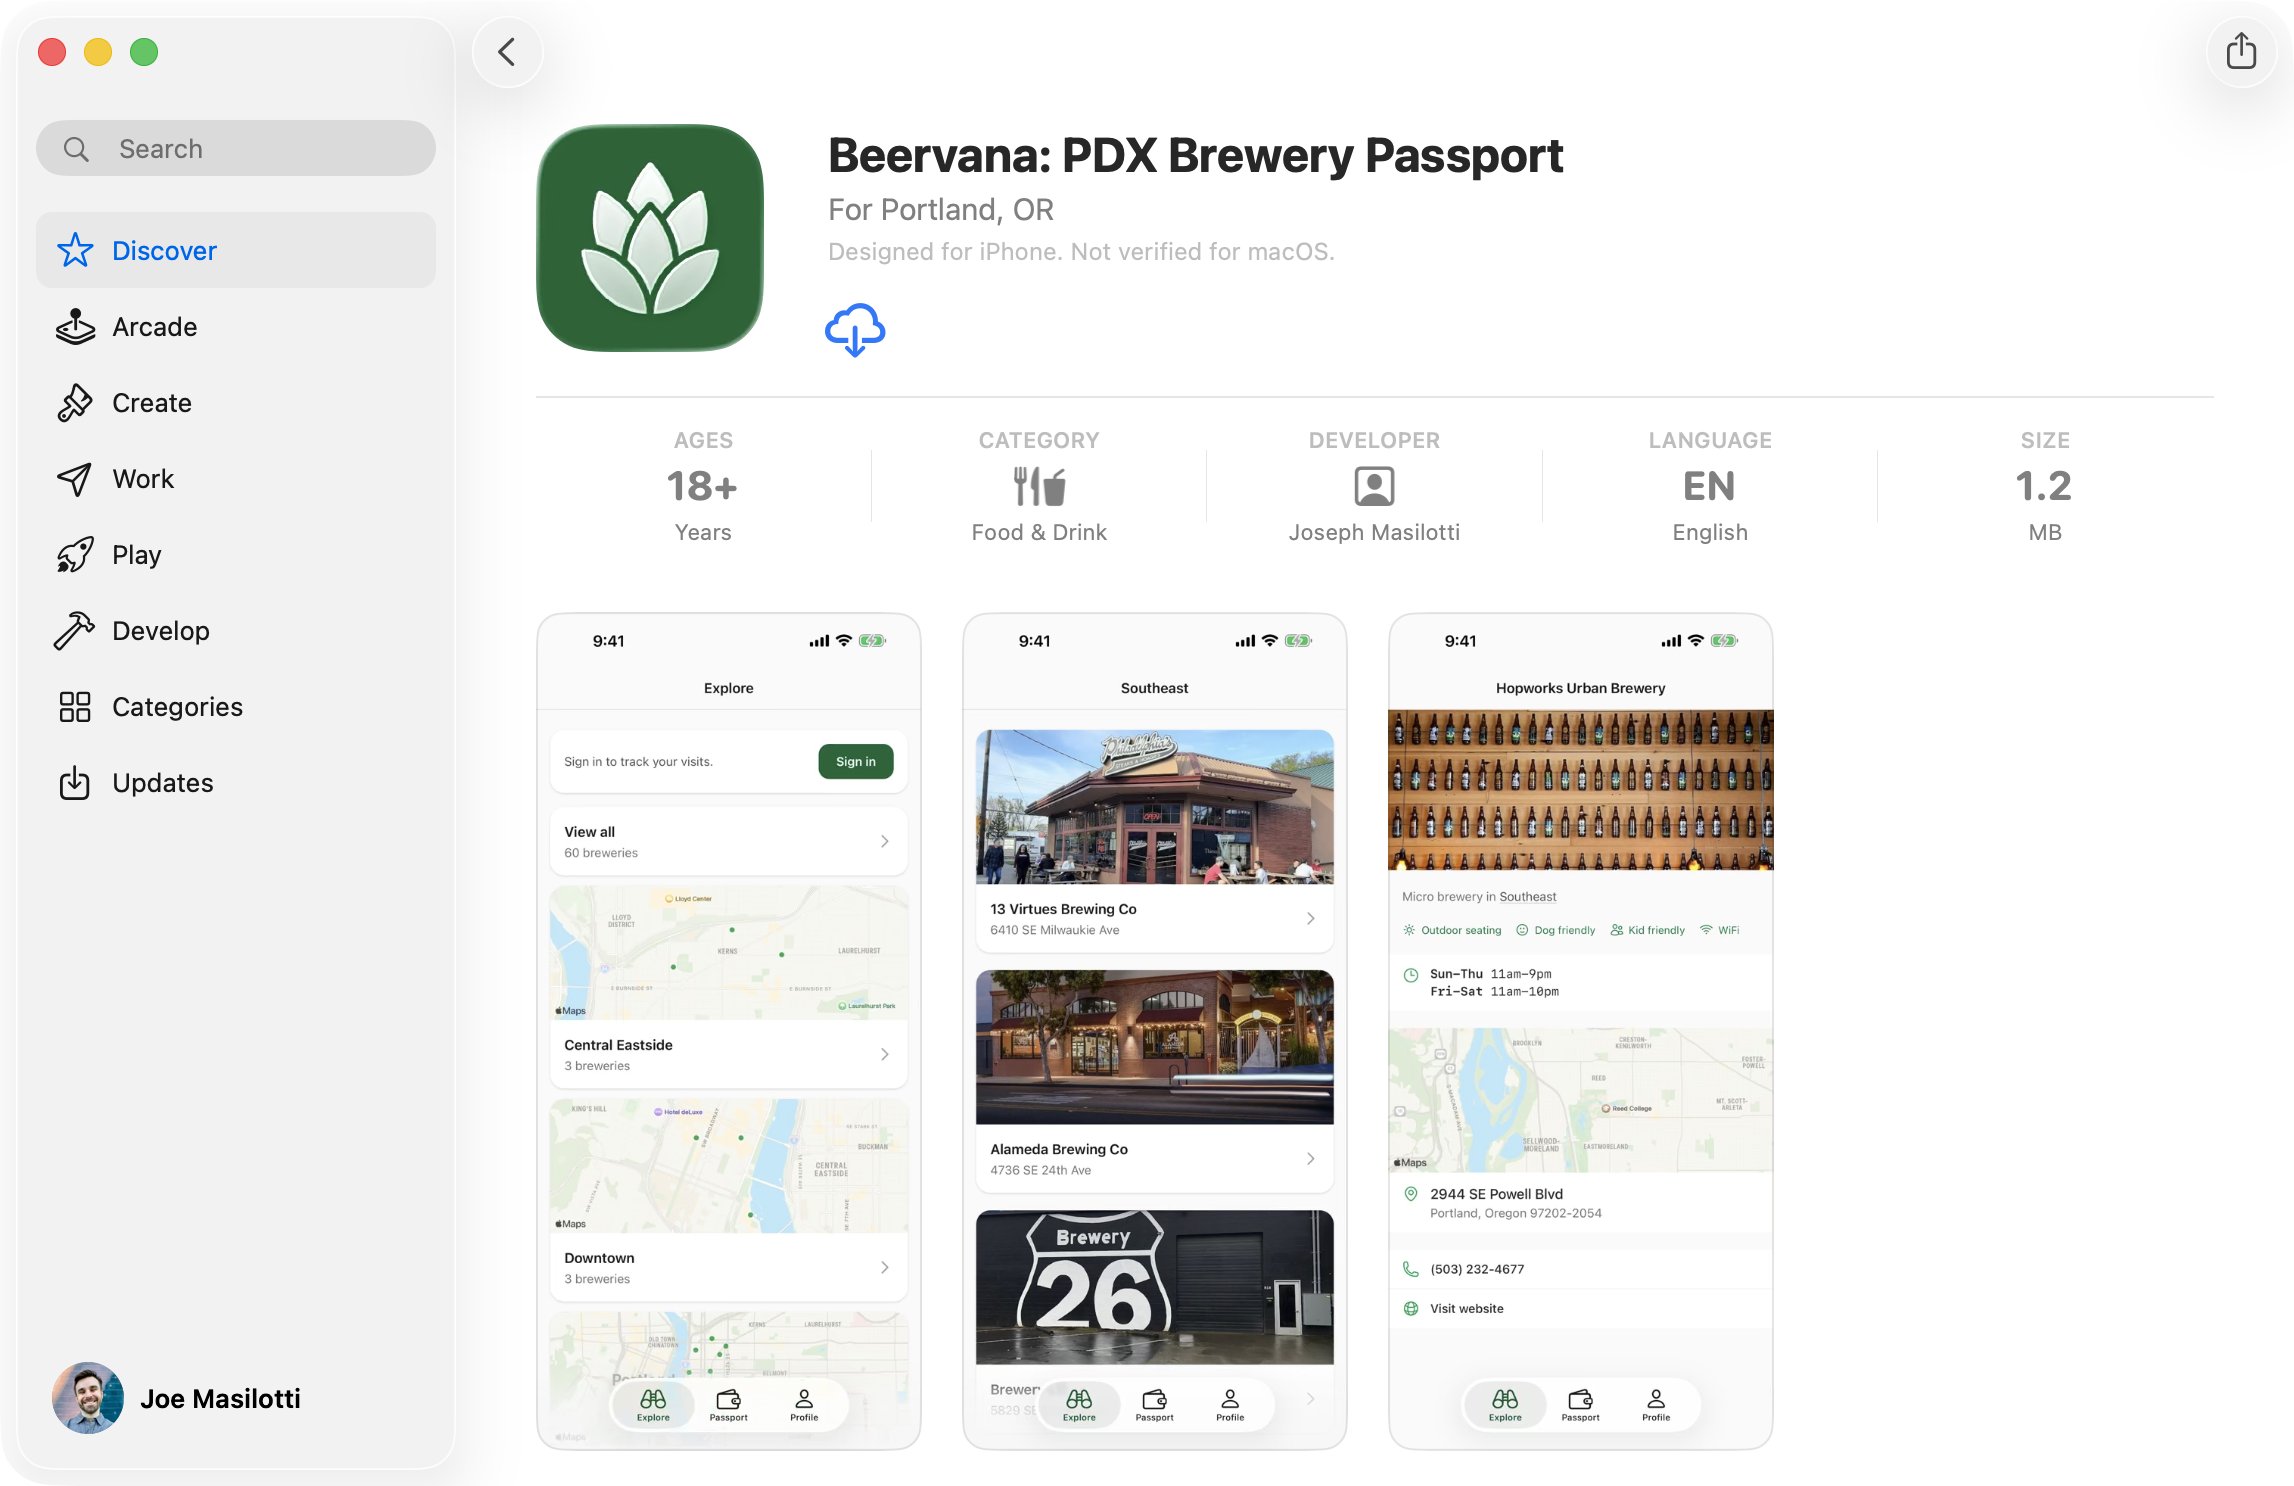Viewport: 2294px width, 1486px height.
Task: Expand the Alameda Brewing Co chevron
Action: pyautogui.click(x=1311, y=1158)
